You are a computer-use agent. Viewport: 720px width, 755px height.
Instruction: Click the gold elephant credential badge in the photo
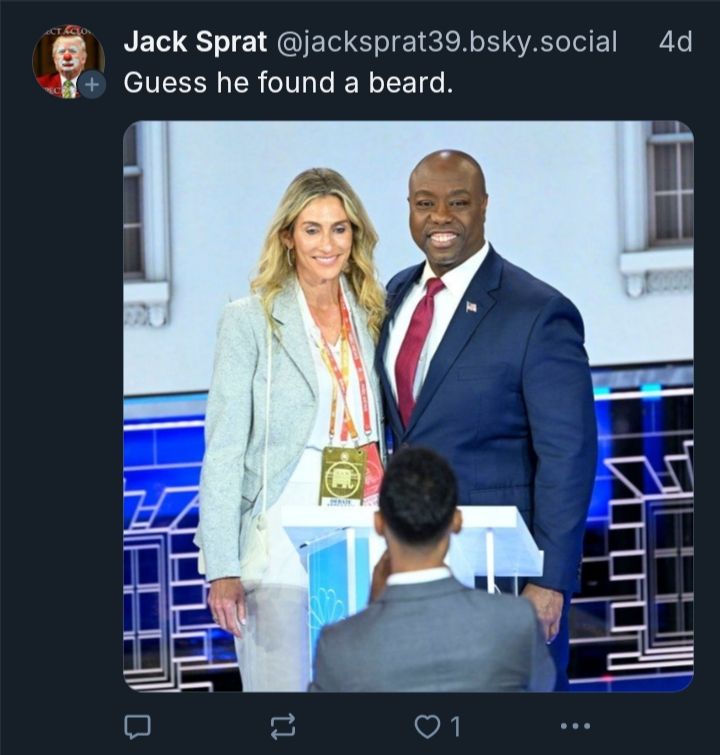tap(342, 476)
